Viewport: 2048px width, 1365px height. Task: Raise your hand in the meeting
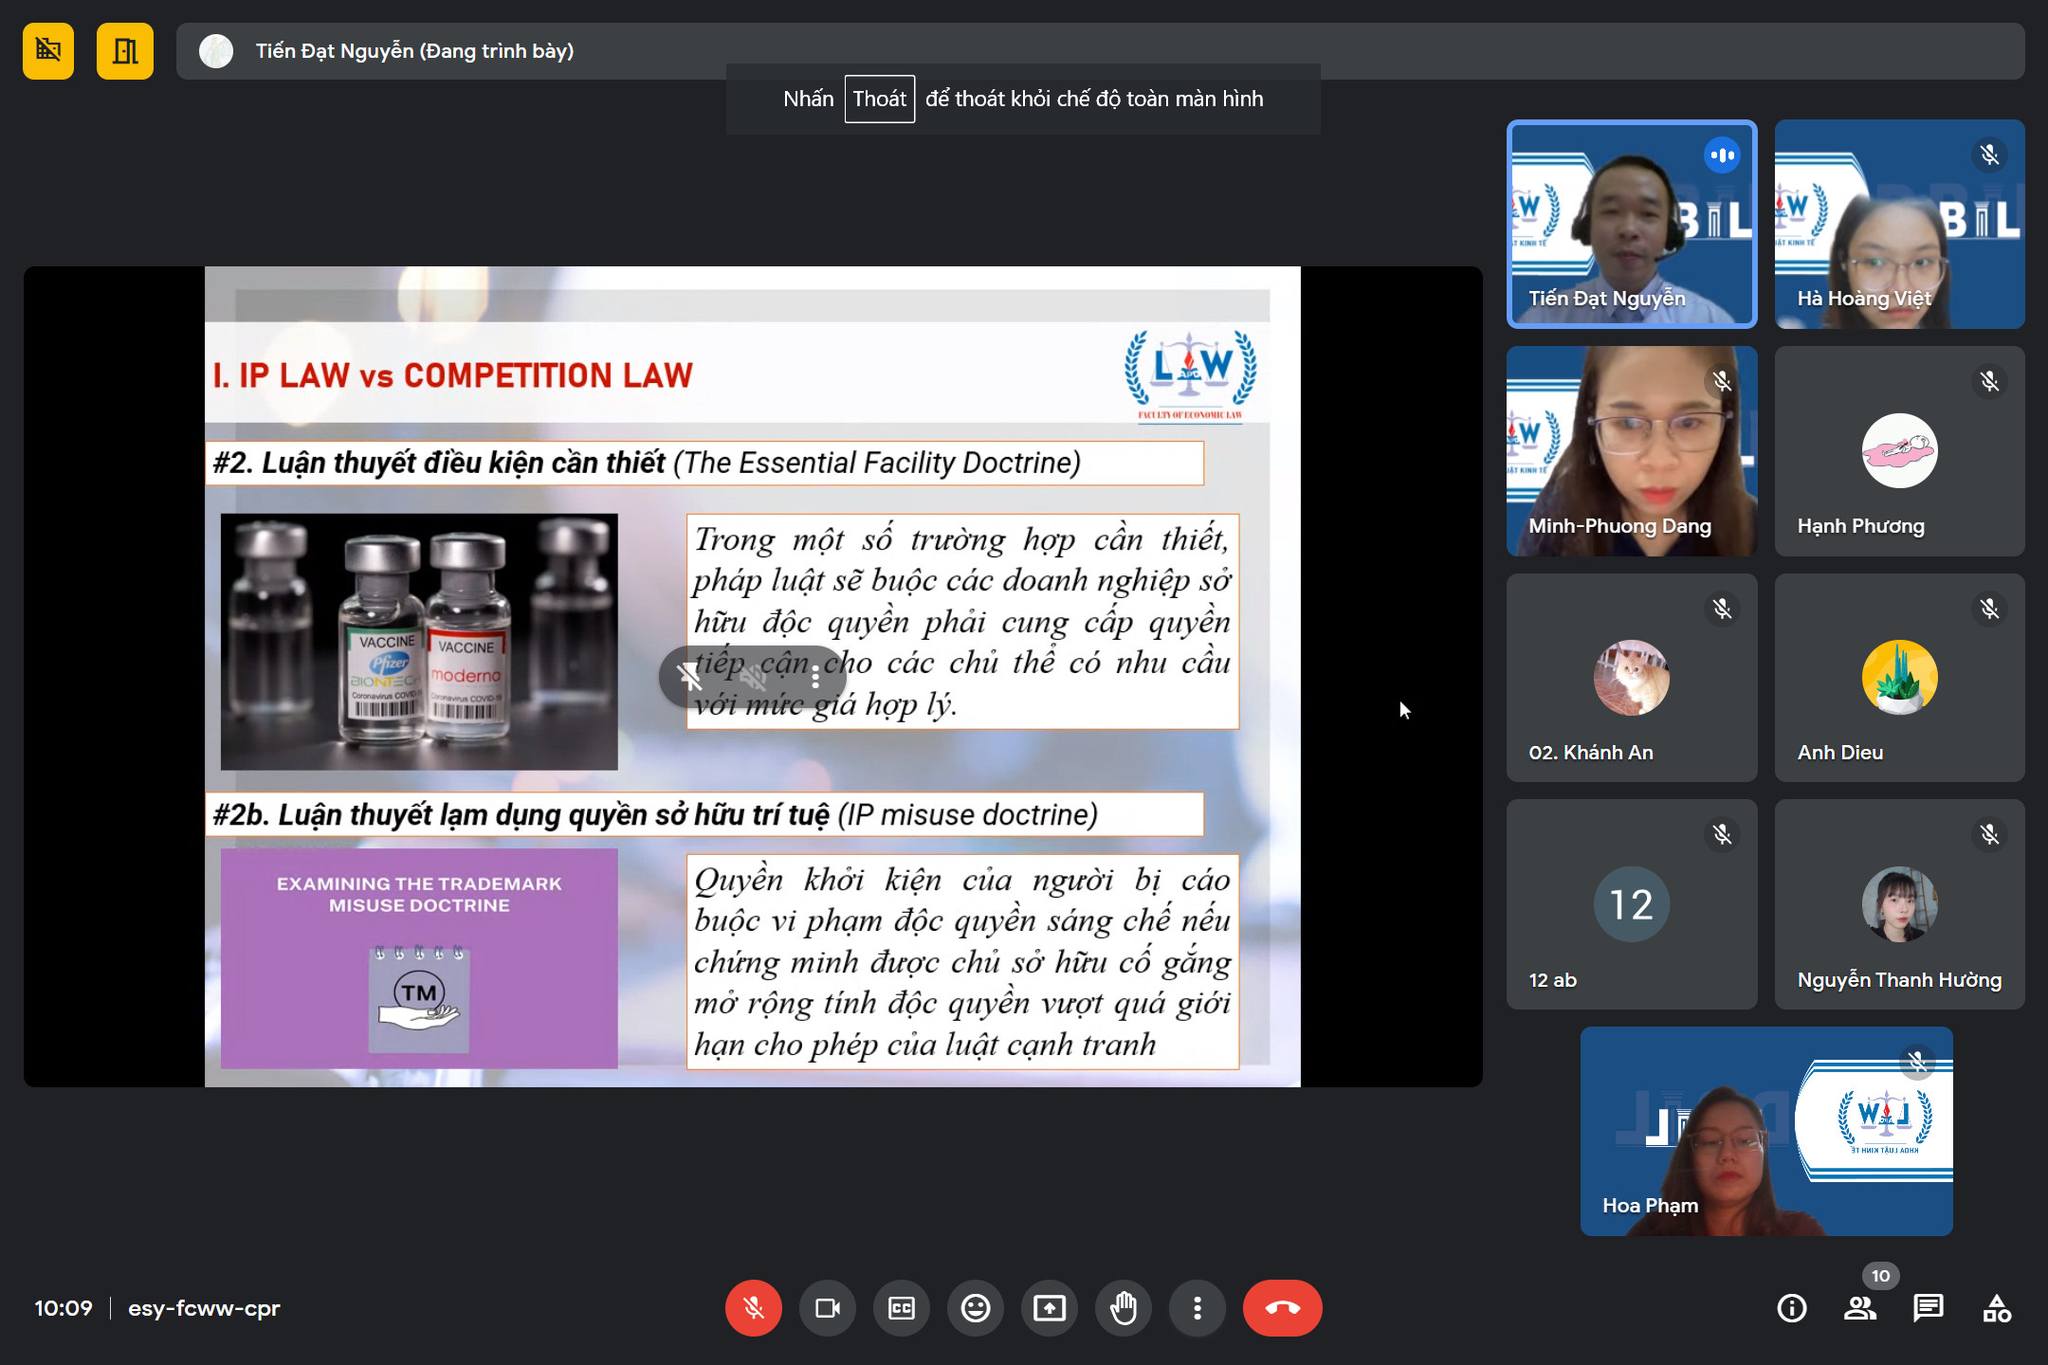coord(1123,1307)
